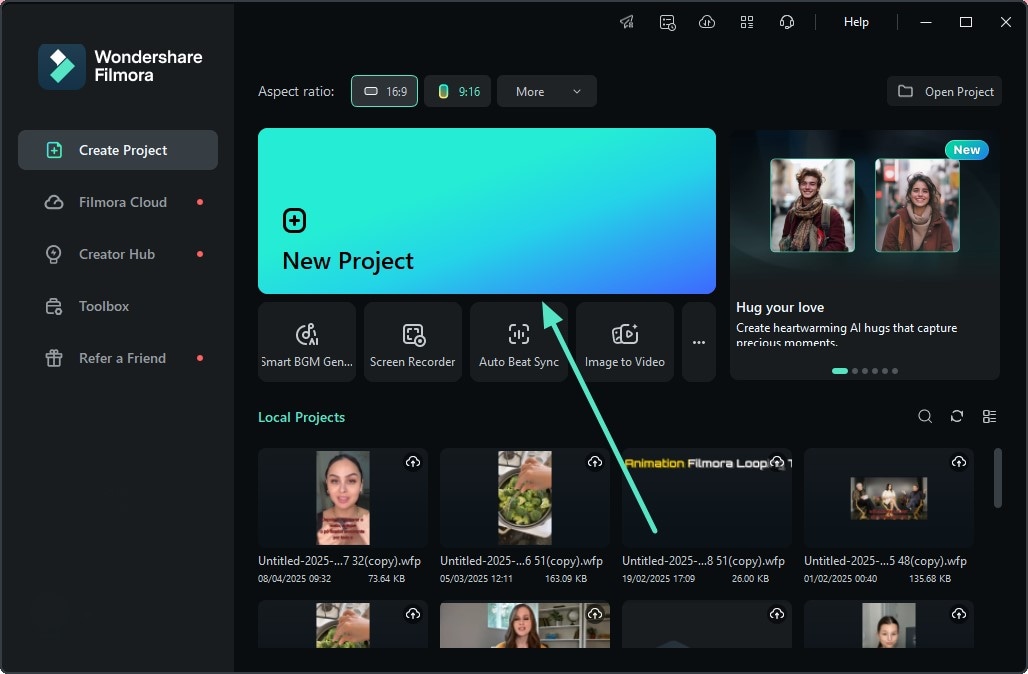This screenshot has width=1028, height=674.
Task: Show more tools via ellipsis button
Action: (699, 342)
